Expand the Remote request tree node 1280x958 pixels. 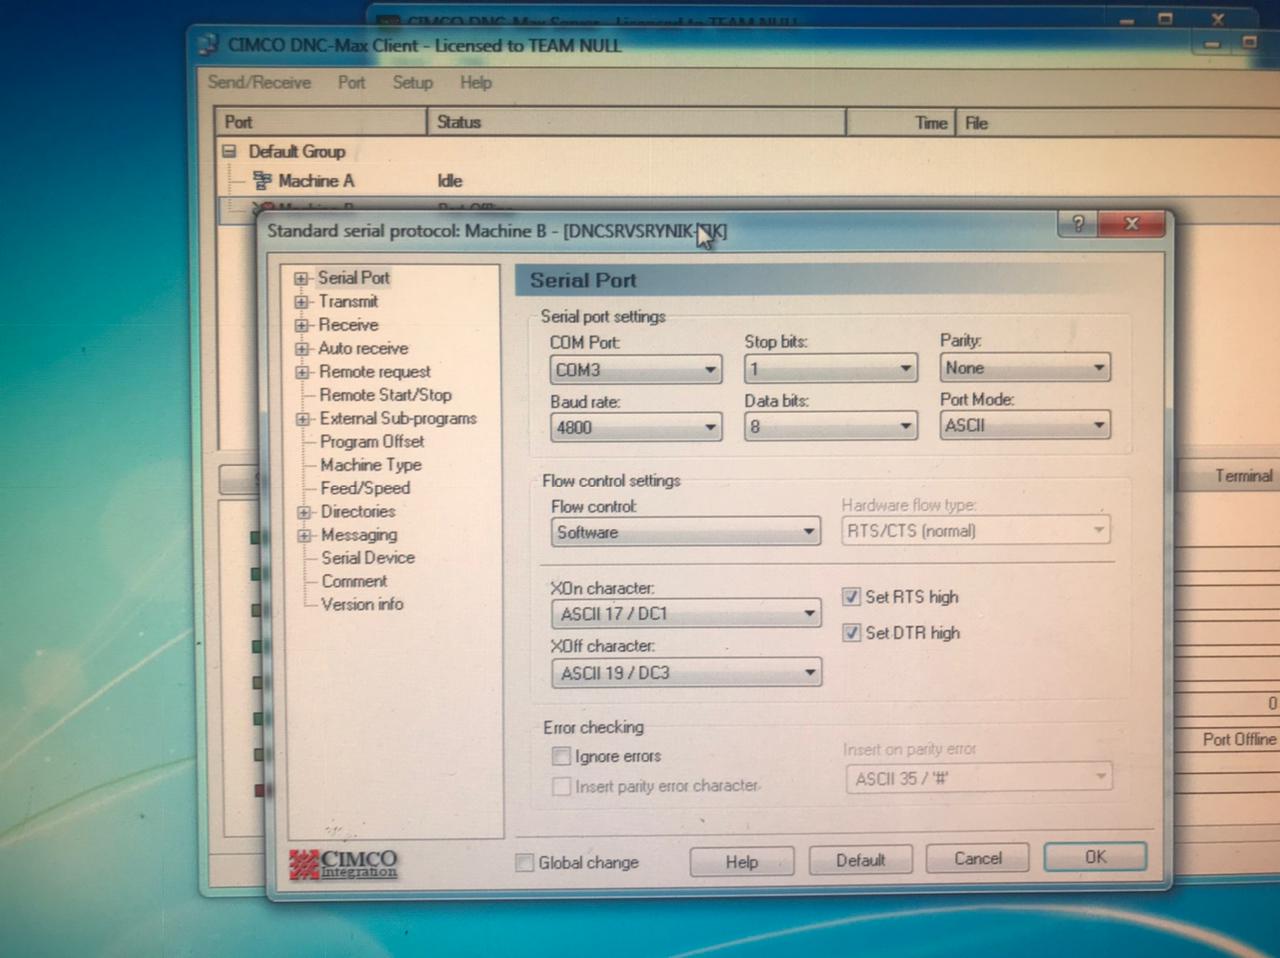coord(302,372)
